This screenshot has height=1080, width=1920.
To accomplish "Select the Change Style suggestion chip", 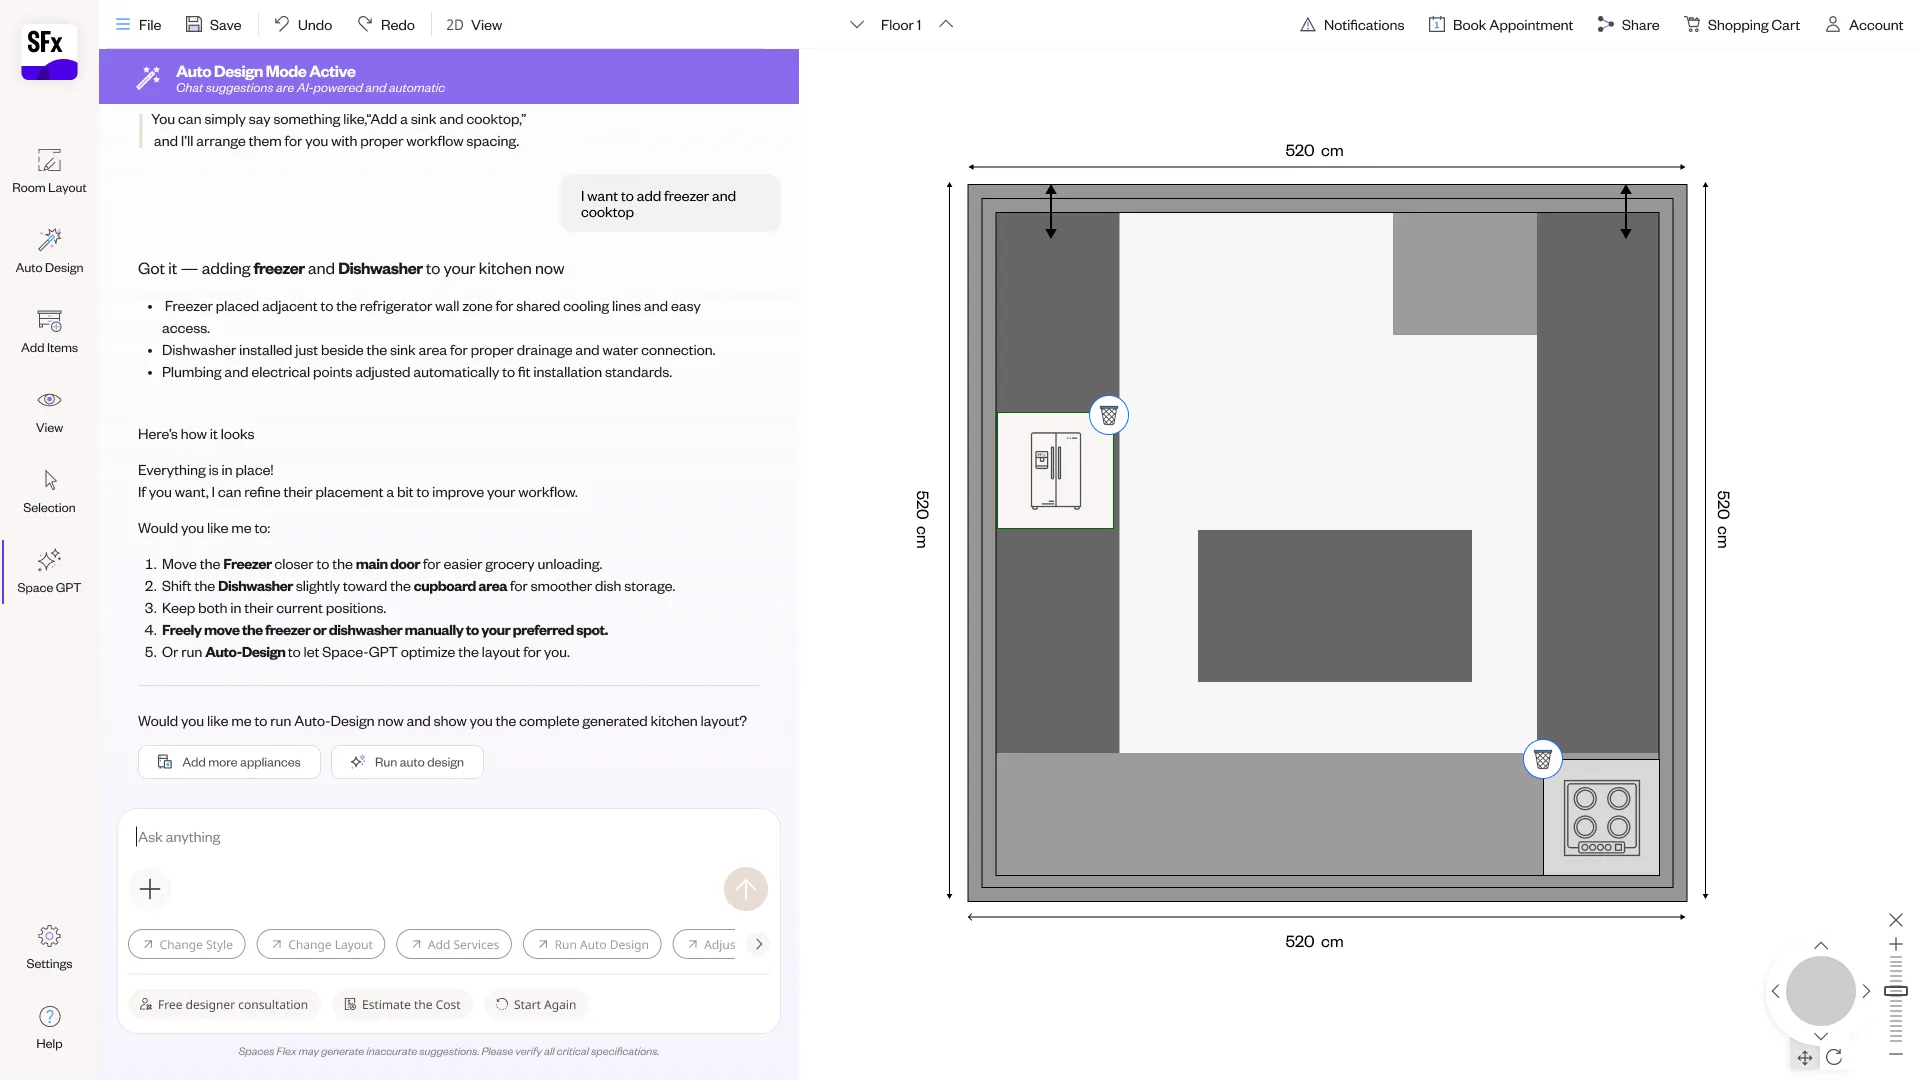I will [187, 944].
